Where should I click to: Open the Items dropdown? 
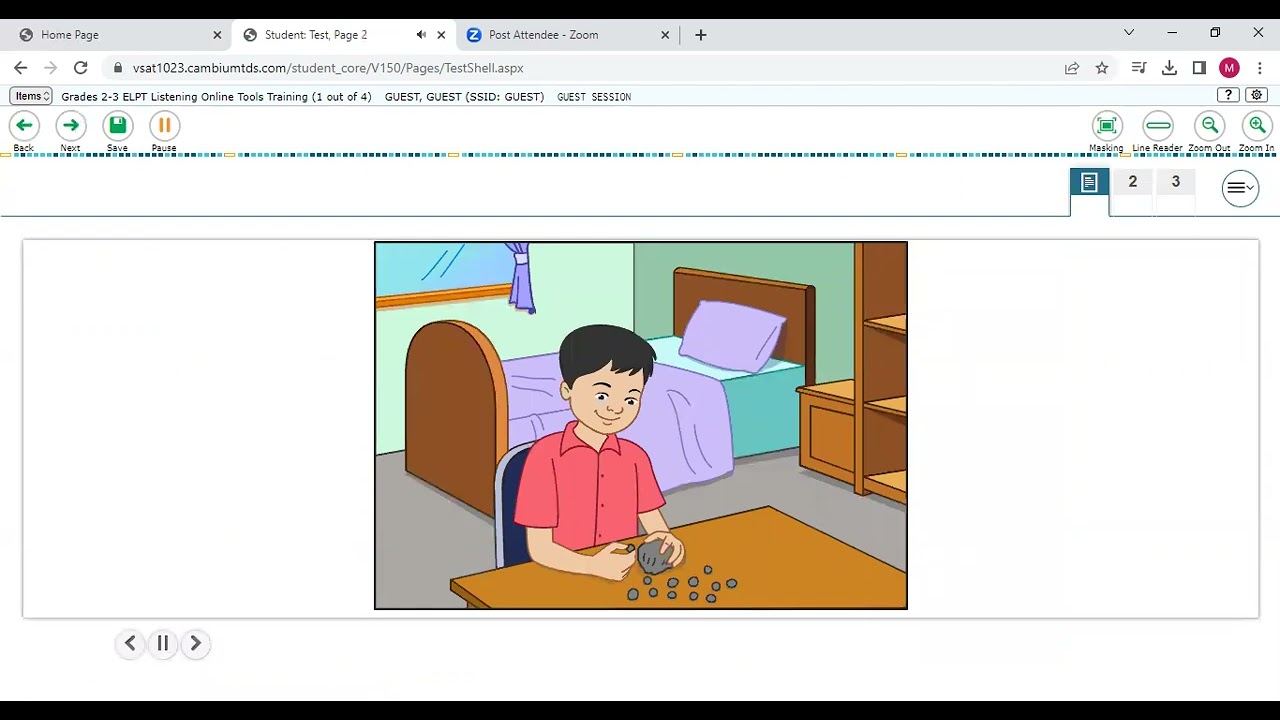pos(31,96)
